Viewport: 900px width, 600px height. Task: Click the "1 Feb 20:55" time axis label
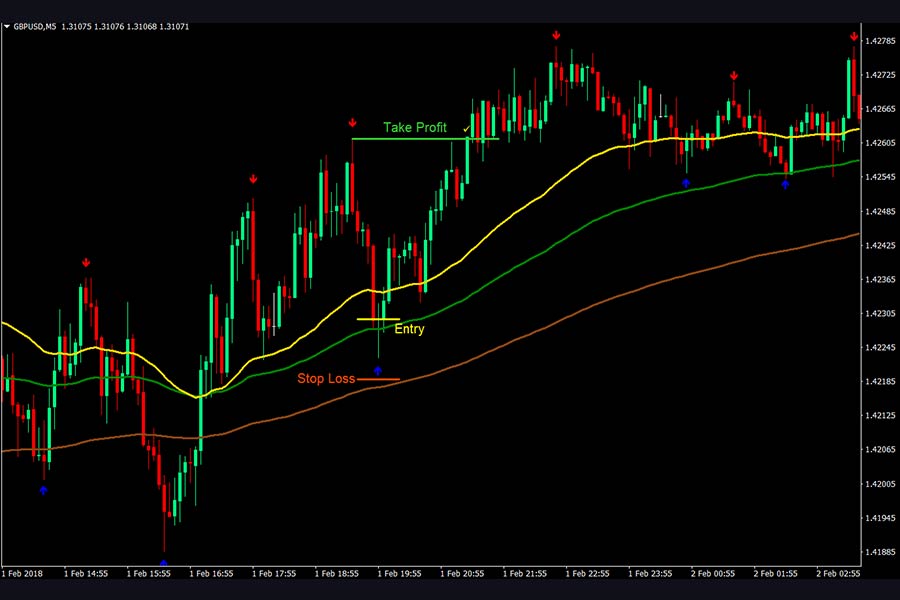click(x=461, y=574)
